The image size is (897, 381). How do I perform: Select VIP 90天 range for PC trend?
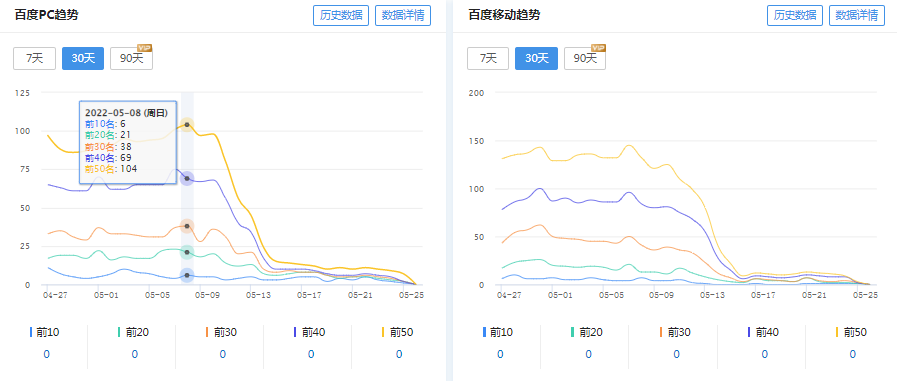pyautogui.click(x=132, y=58)
